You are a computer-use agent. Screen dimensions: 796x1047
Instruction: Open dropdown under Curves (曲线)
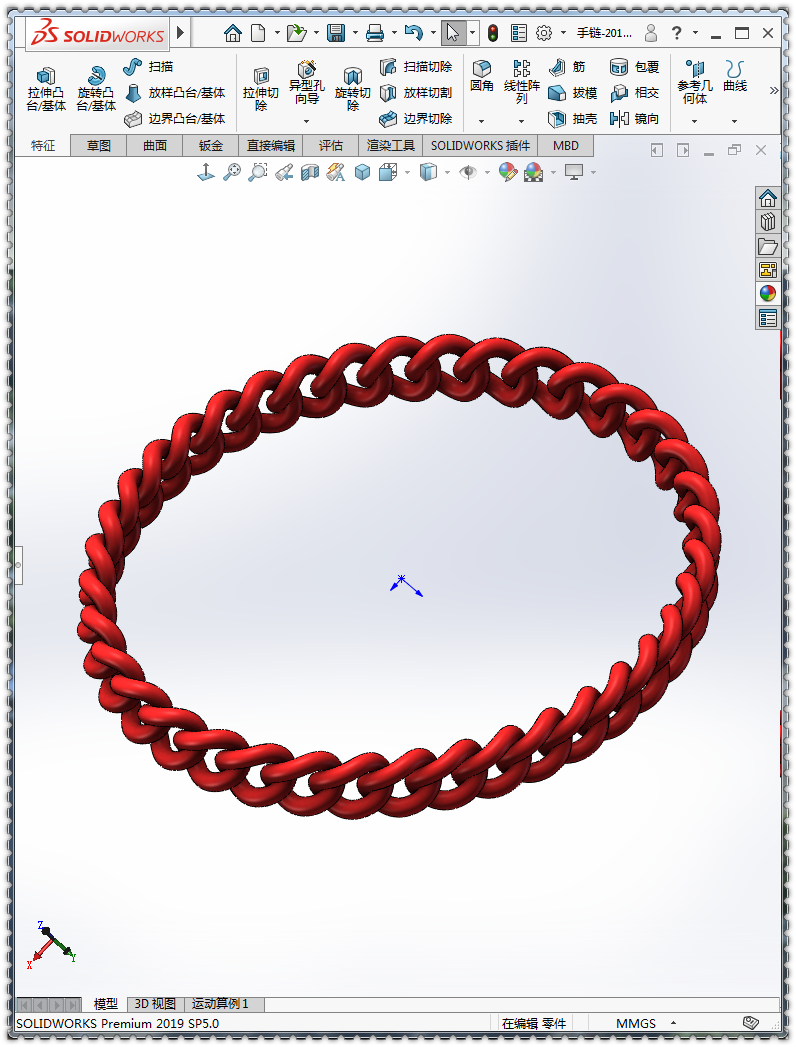[x=735, y=122]
